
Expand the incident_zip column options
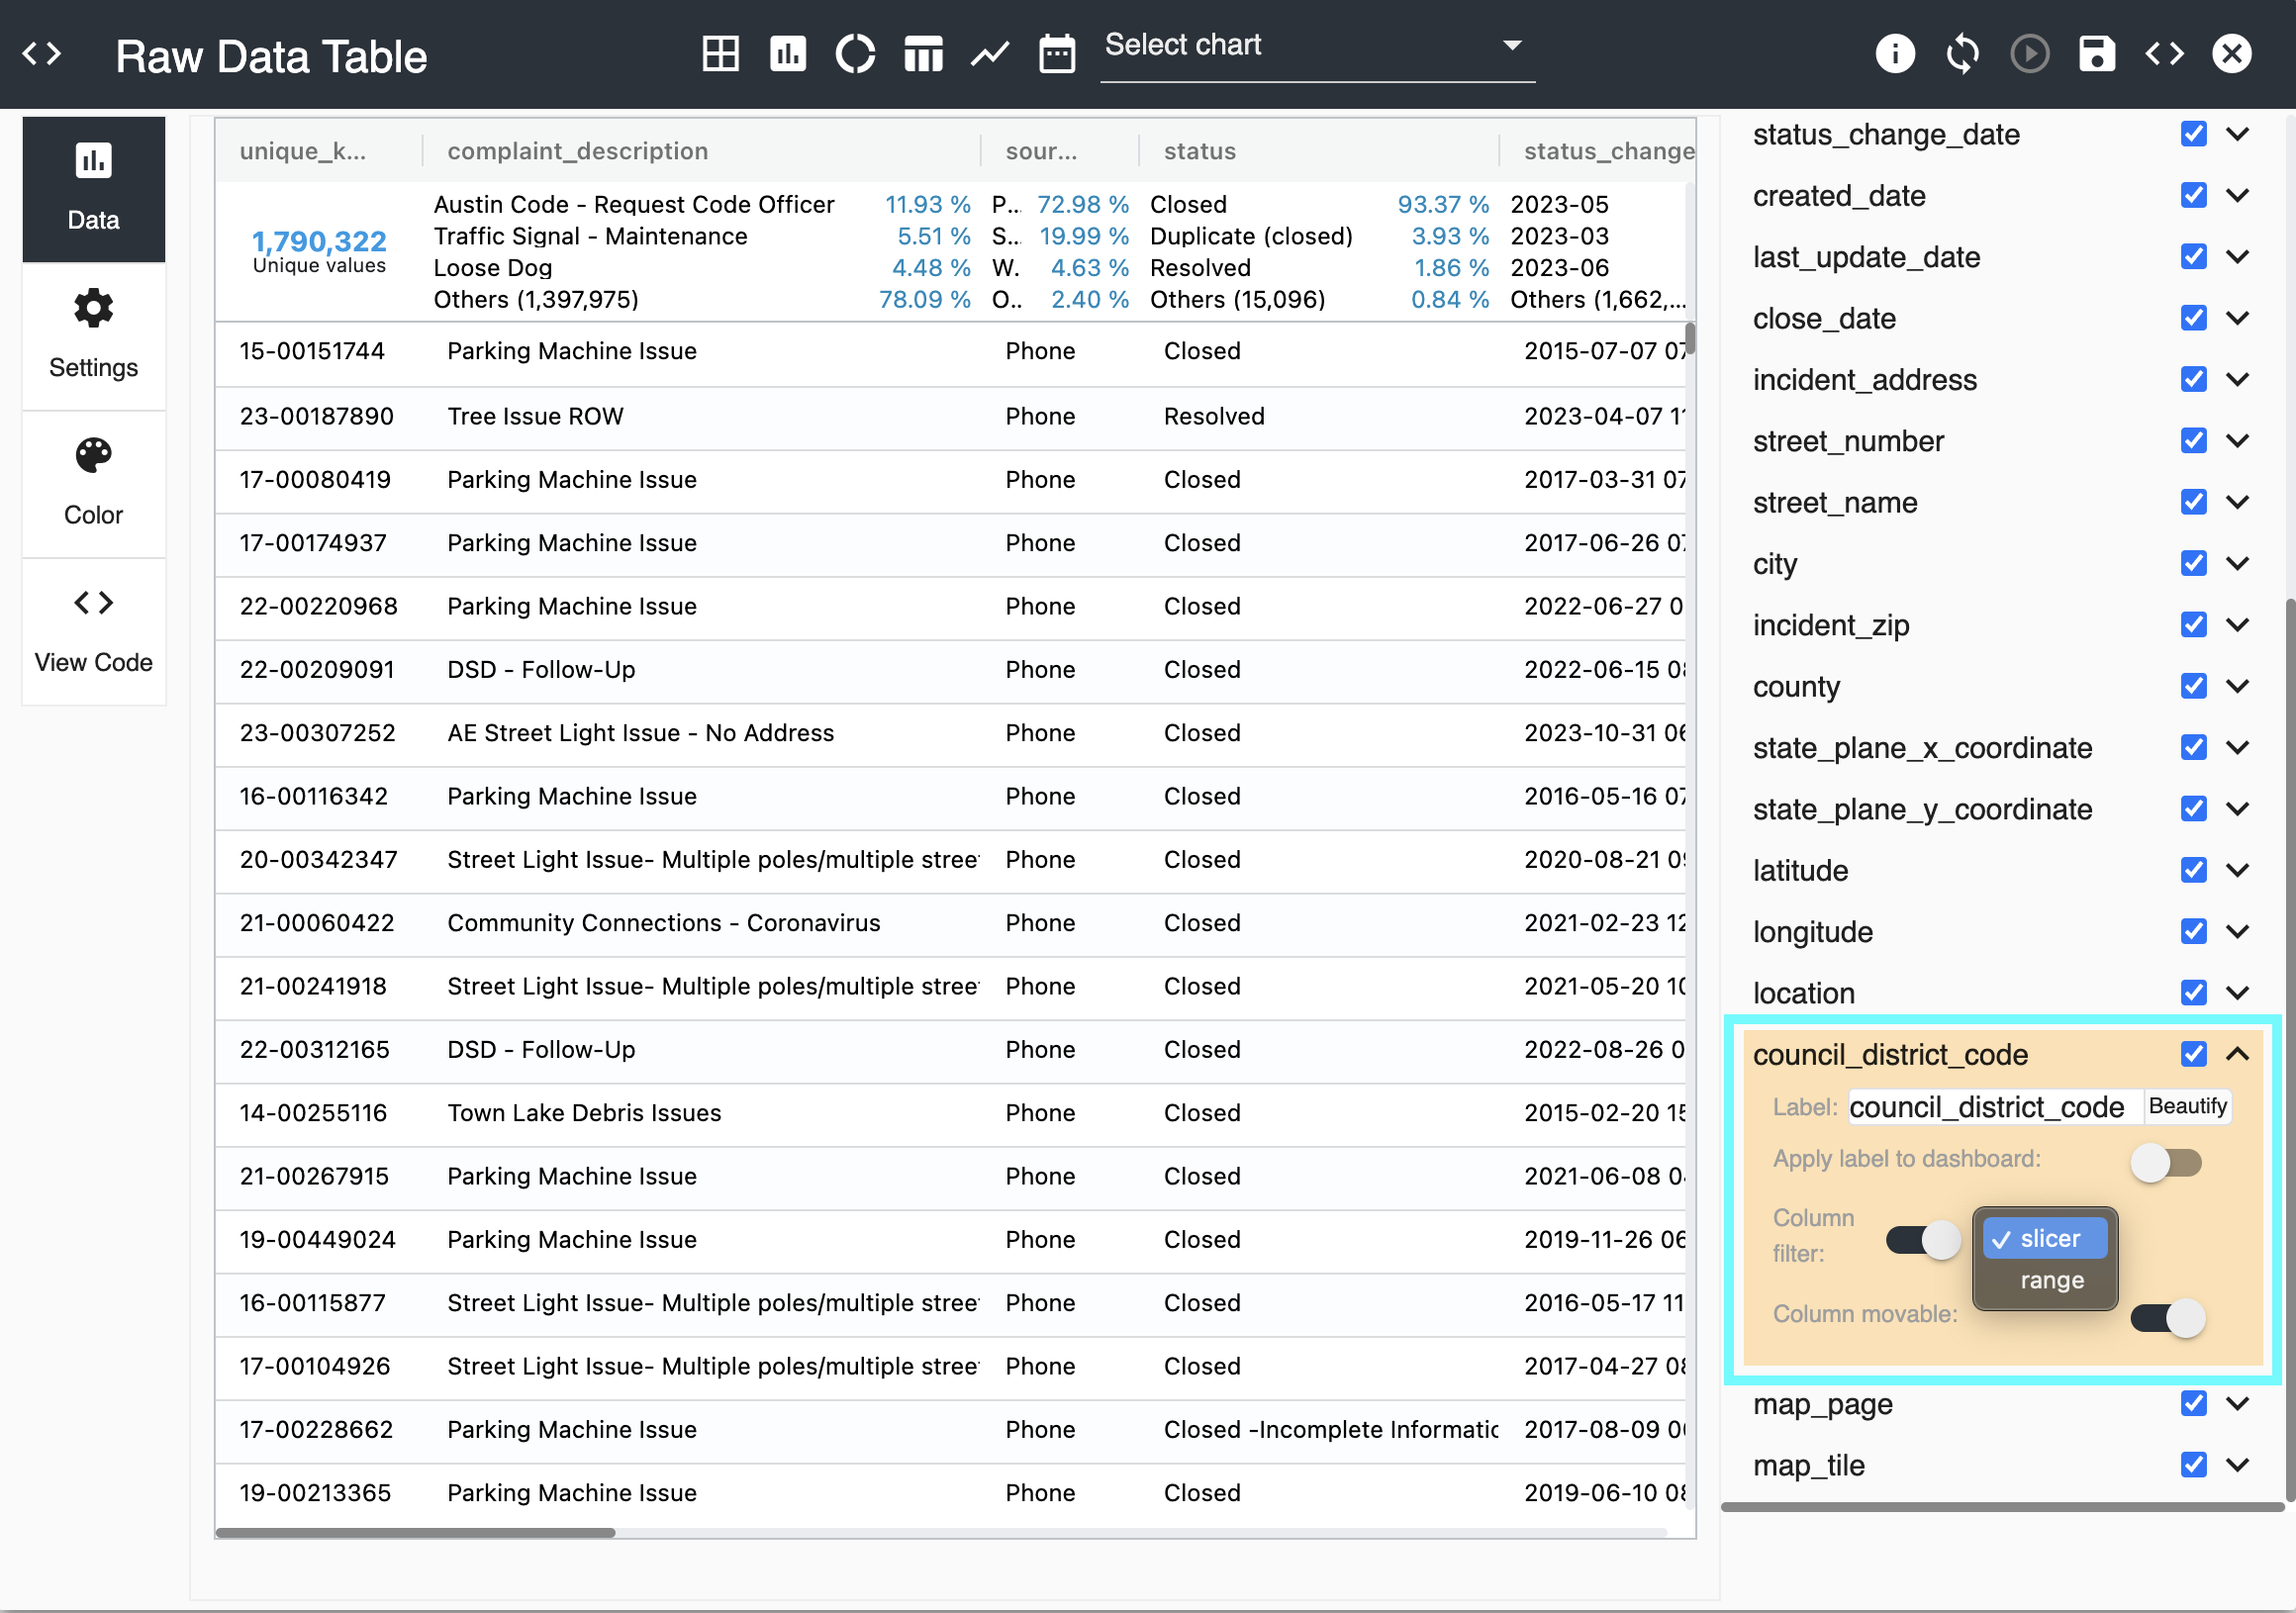click(2238, 625)
